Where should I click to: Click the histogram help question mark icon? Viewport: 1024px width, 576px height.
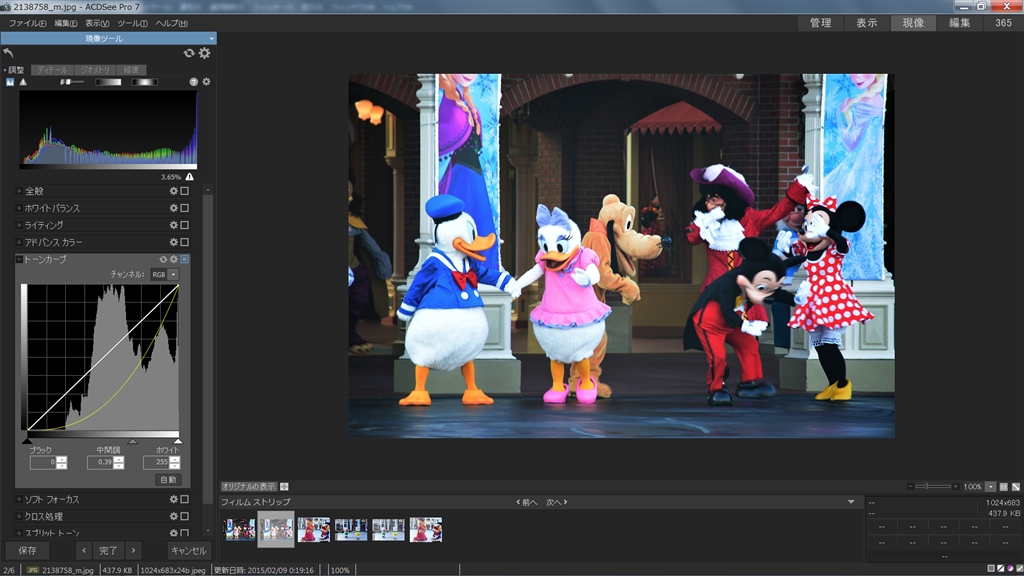tap(194, 82)
